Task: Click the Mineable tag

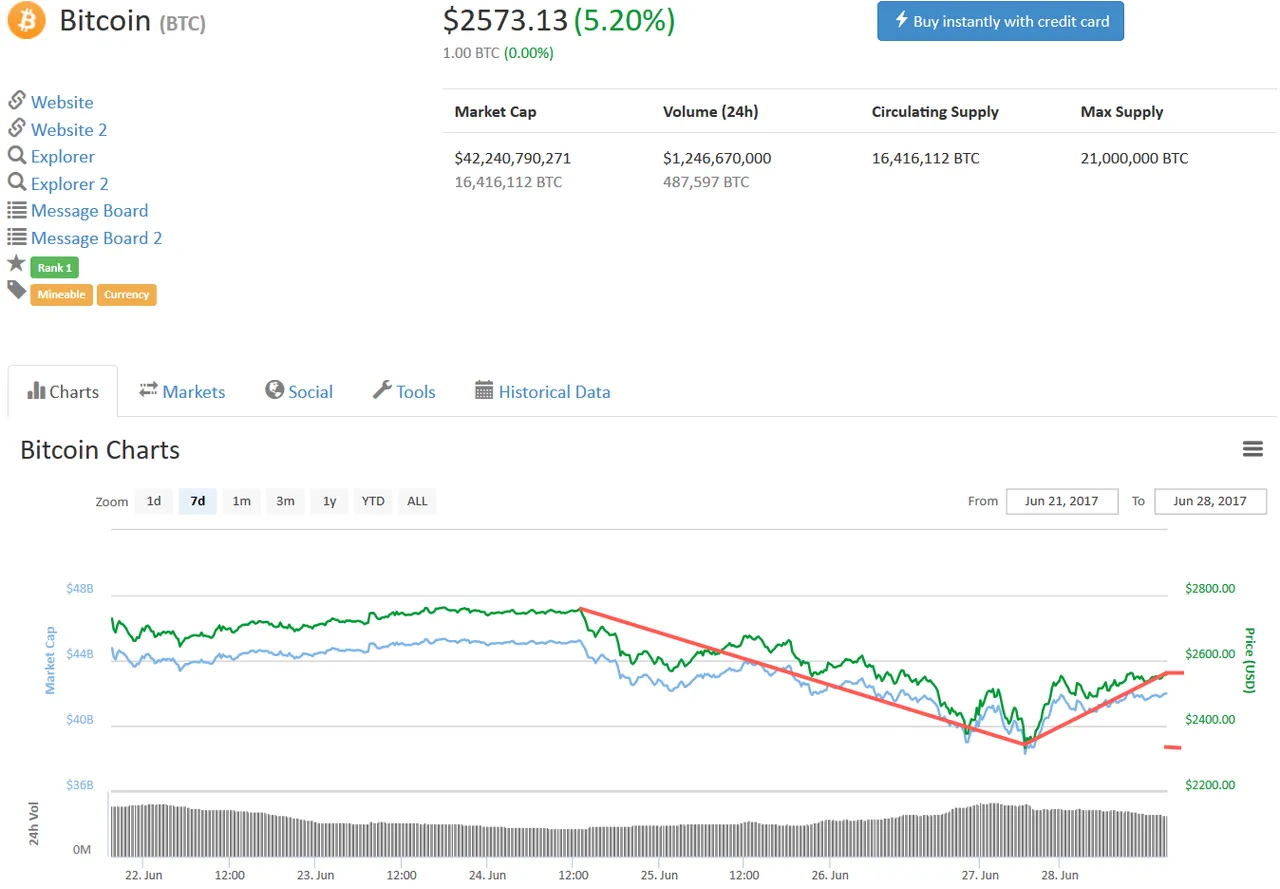Action: [61, 294]
